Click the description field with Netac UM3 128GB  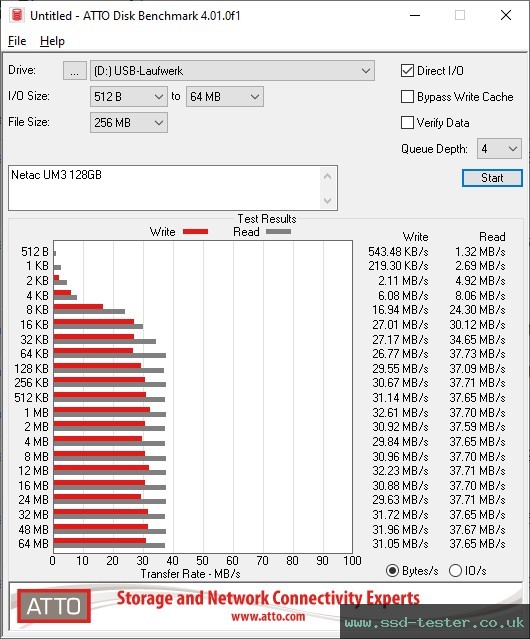pos(173,188)
